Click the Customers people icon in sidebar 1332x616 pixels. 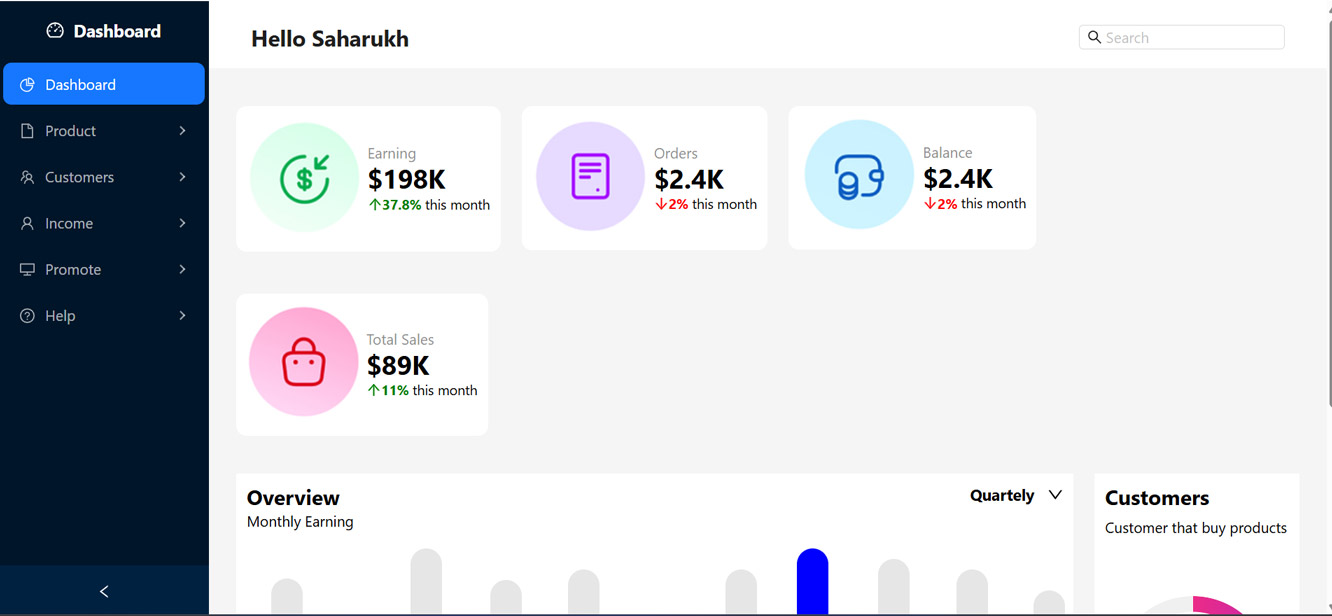pyautogui.click(x=25, y=177)
